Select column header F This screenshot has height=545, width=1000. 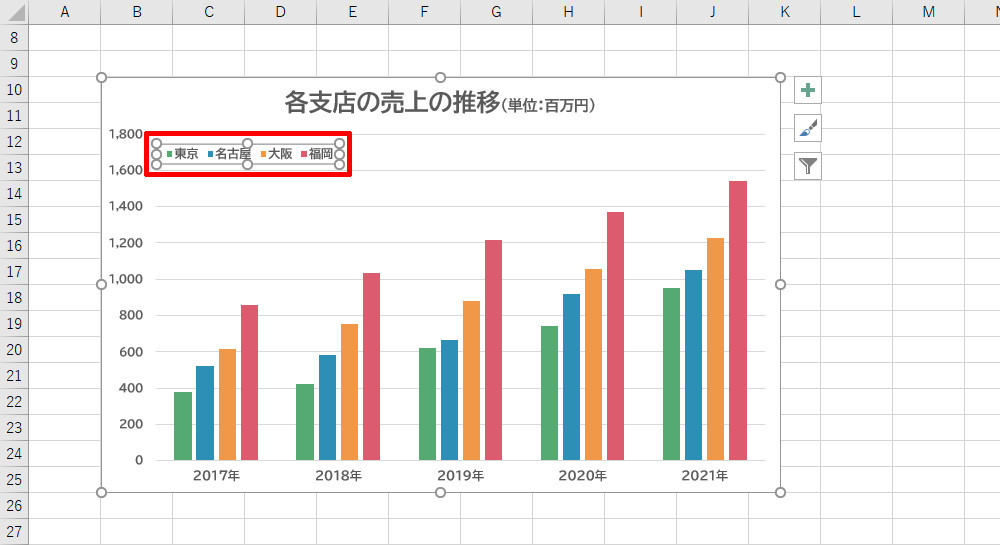[425, 12]
